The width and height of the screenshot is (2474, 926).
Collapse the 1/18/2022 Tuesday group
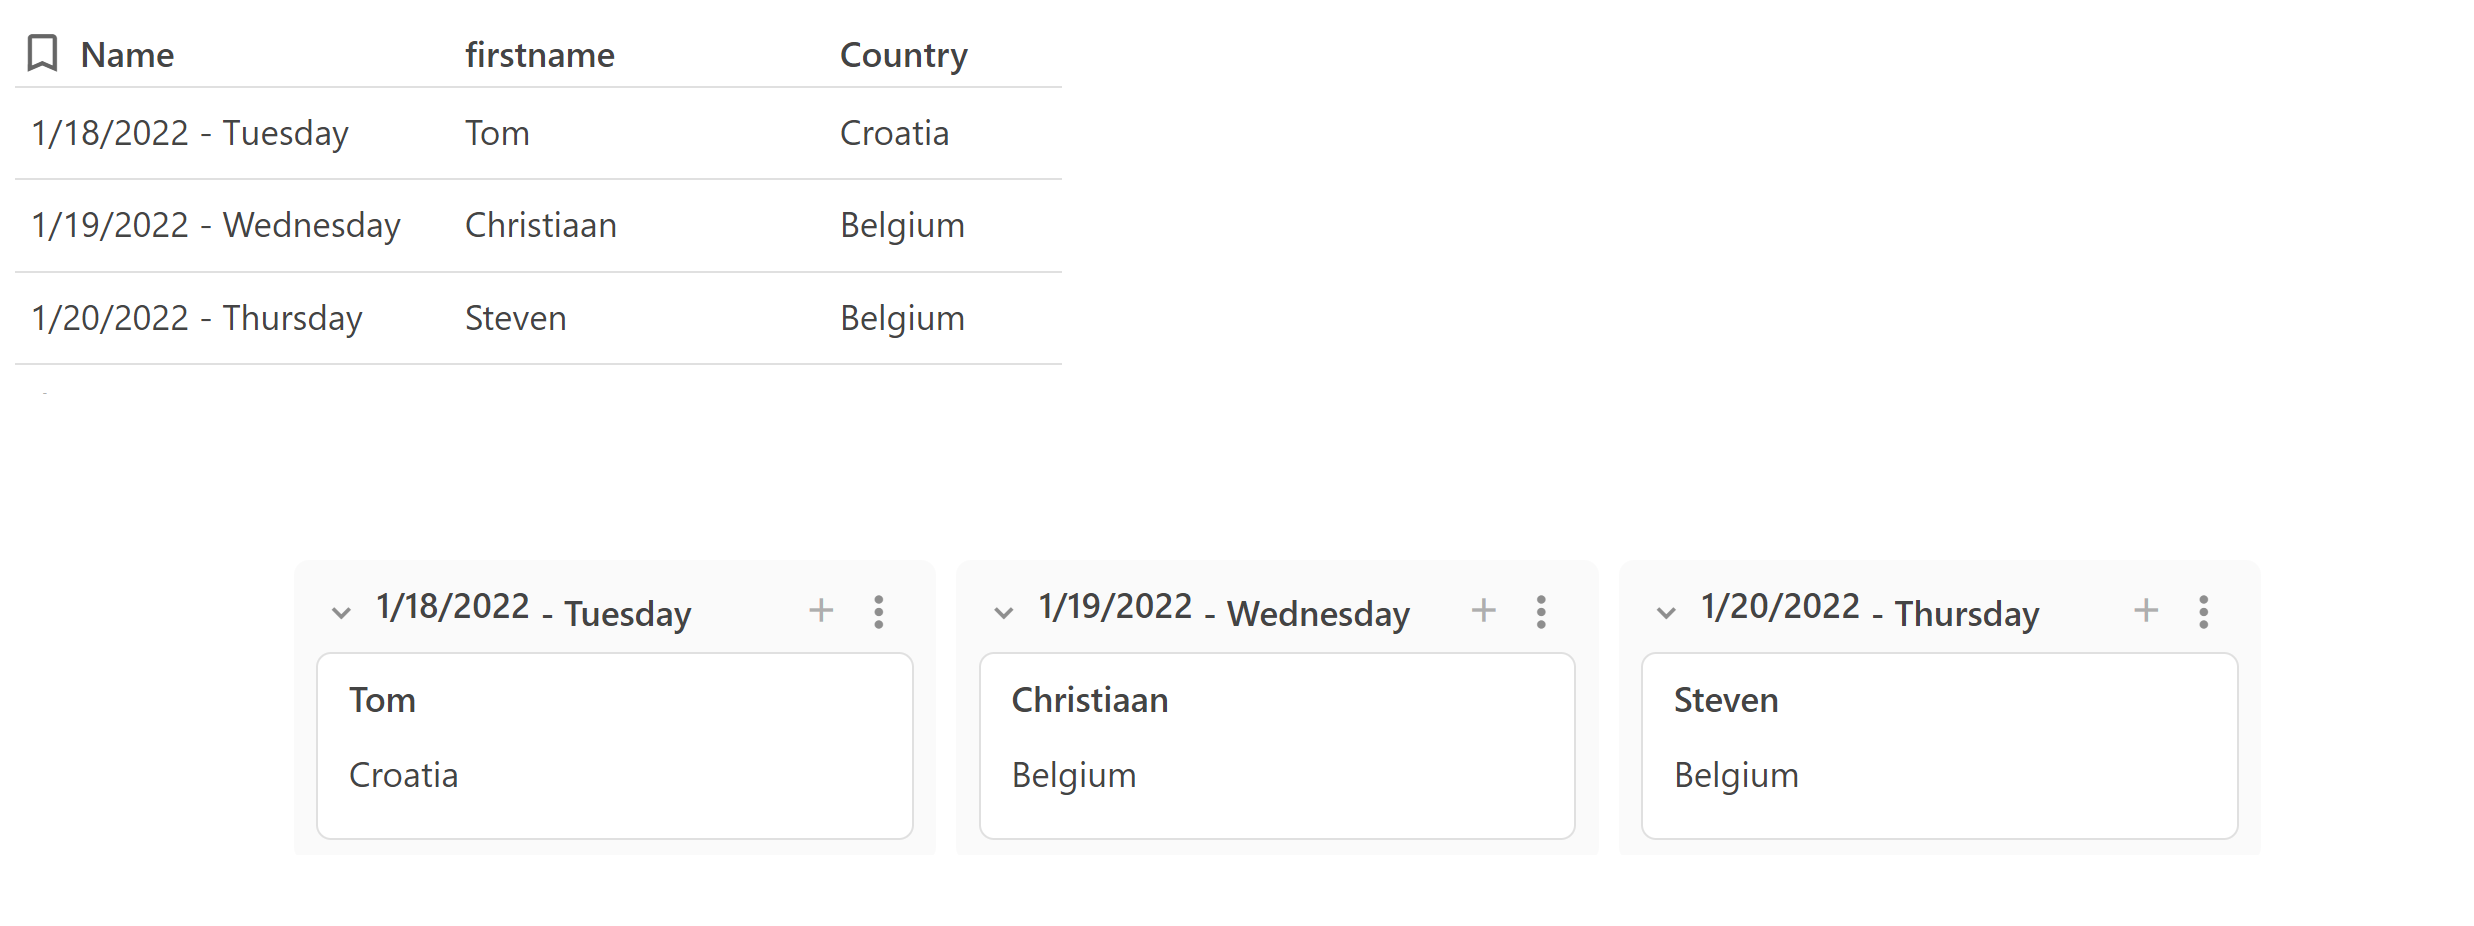[x=341, y=613]
